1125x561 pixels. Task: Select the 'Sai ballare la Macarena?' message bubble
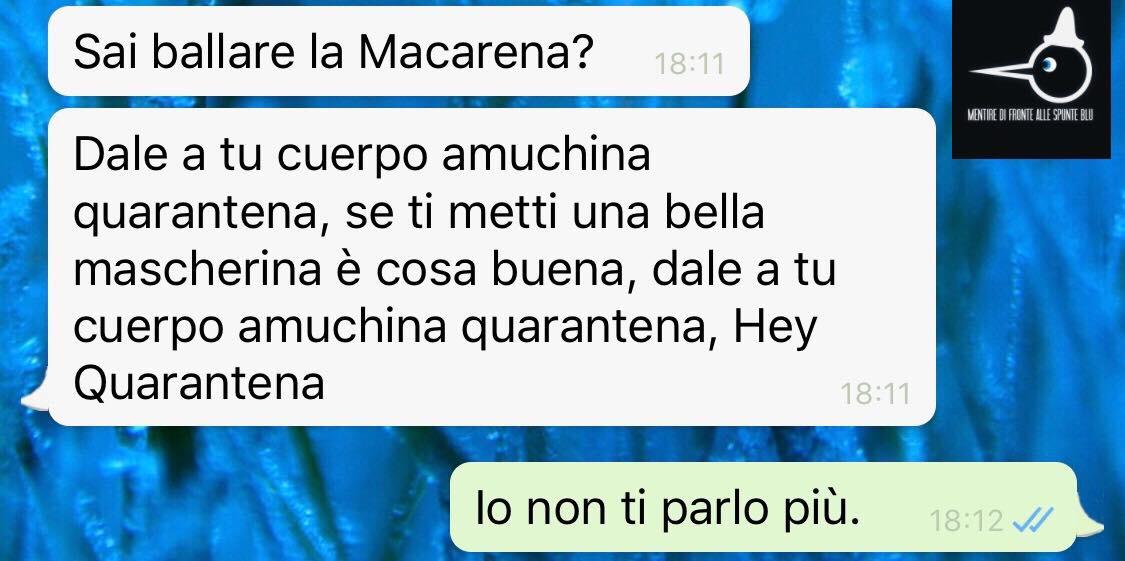click(399, 51)
